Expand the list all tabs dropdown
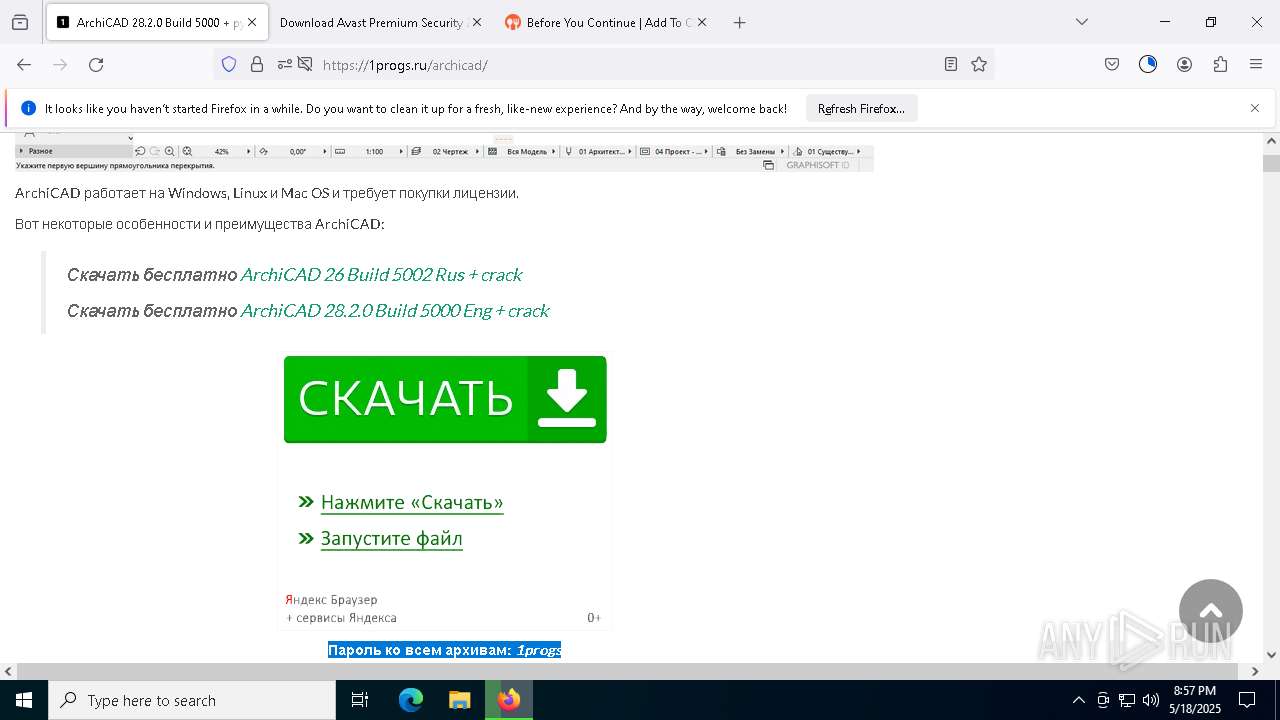The height and width of the screenshot is (720, 1280). [x=1082, y=22]
